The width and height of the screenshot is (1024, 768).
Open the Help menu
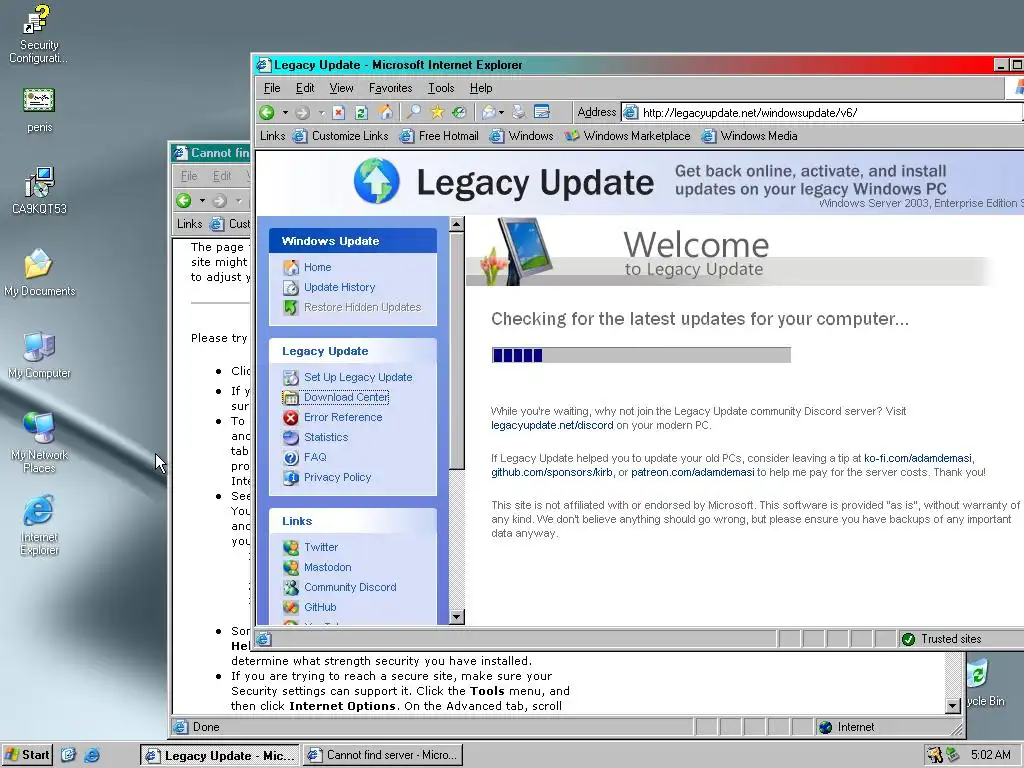[x=481, y=88]
